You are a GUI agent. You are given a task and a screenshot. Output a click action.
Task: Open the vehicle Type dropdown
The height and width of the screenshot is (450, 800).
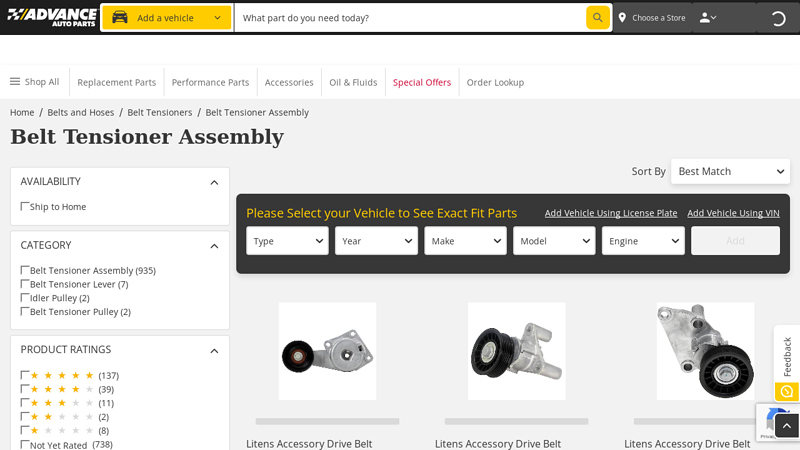pos(287,241)
